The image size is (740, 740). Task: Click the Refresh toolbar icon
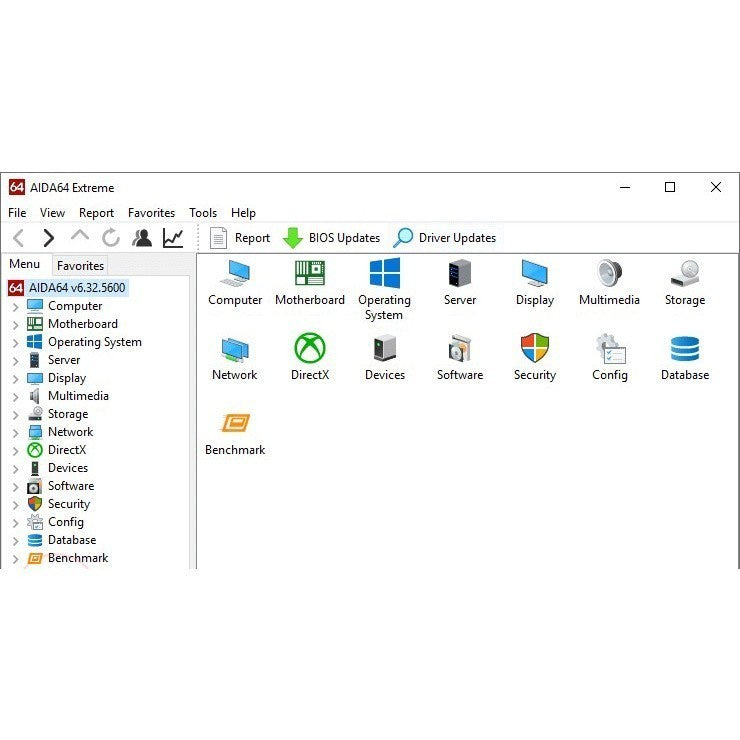coord(111,238)
